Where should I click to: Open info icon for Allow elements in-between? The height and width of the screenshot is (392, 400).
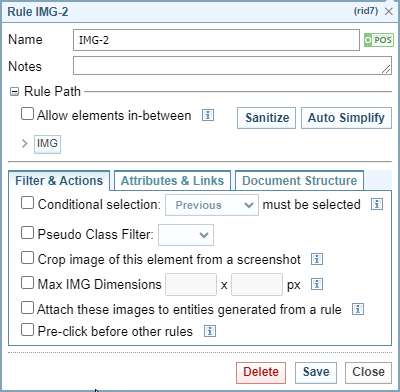[208, 115]
